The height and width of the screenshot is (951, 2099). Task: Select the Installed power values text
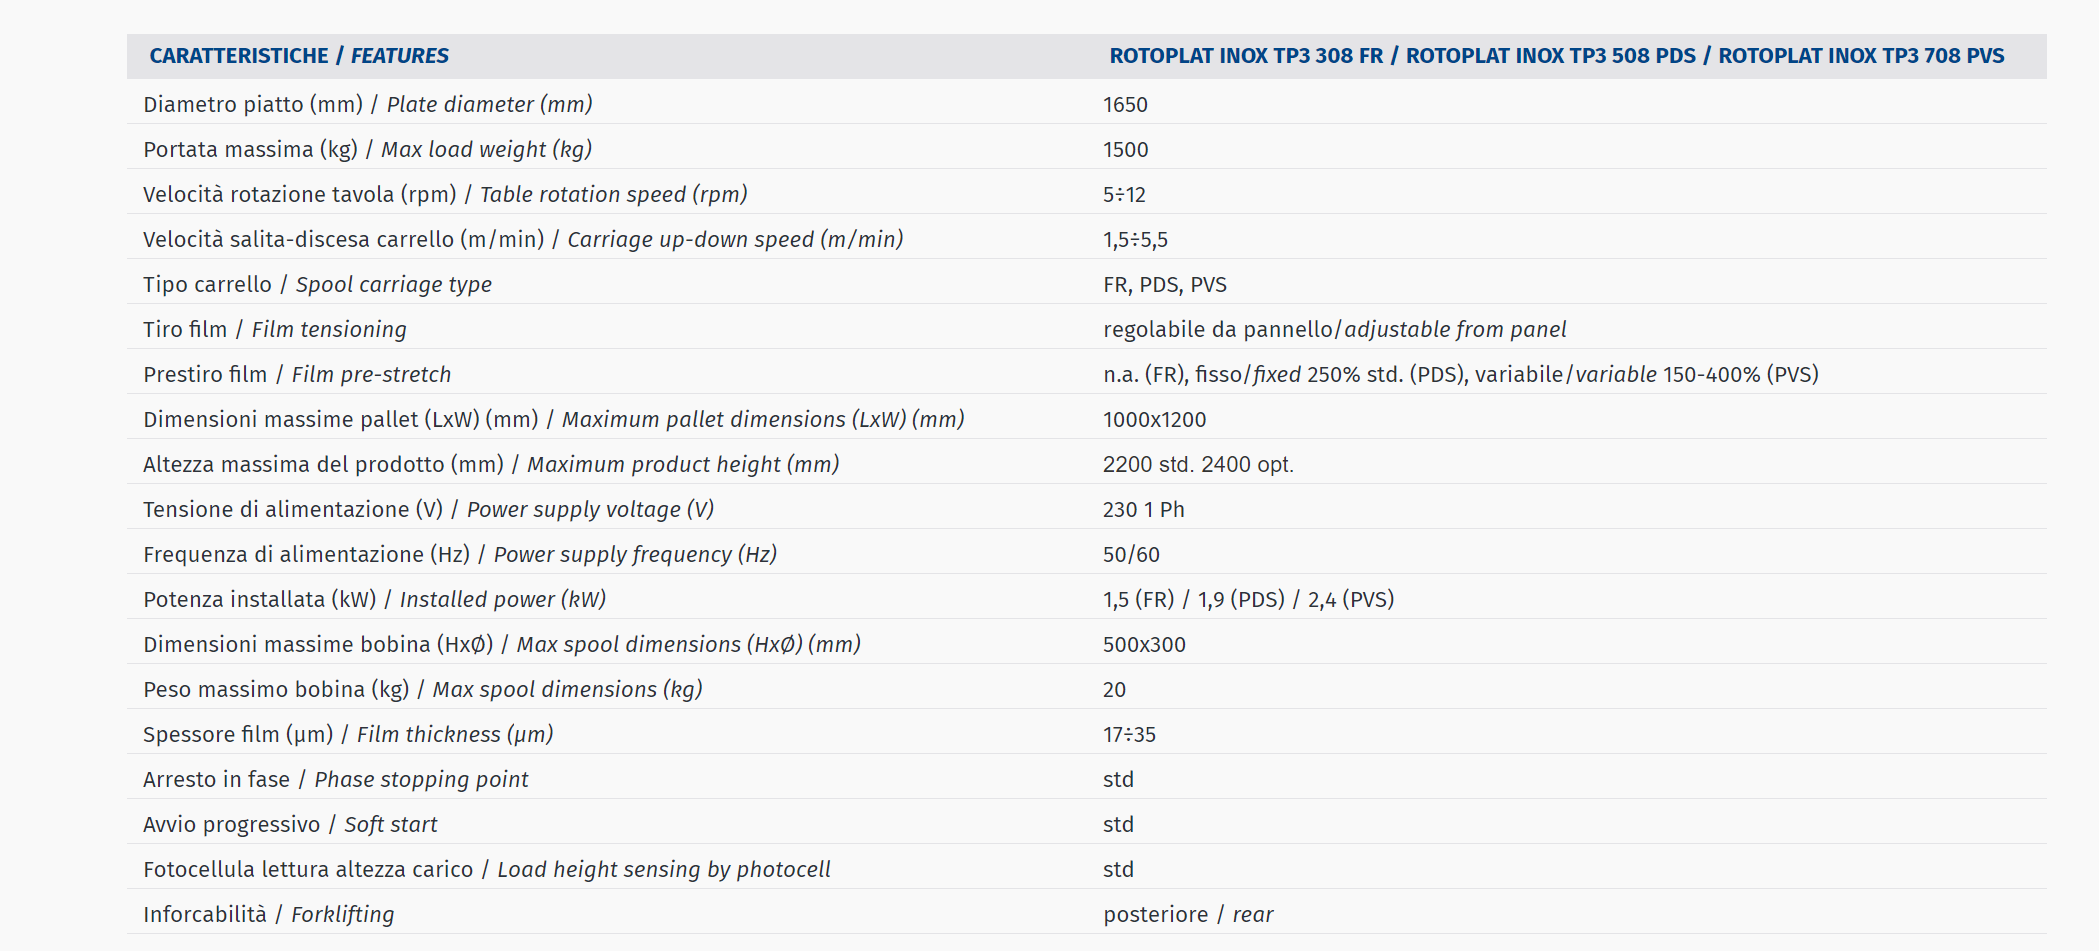(1249, 599)
